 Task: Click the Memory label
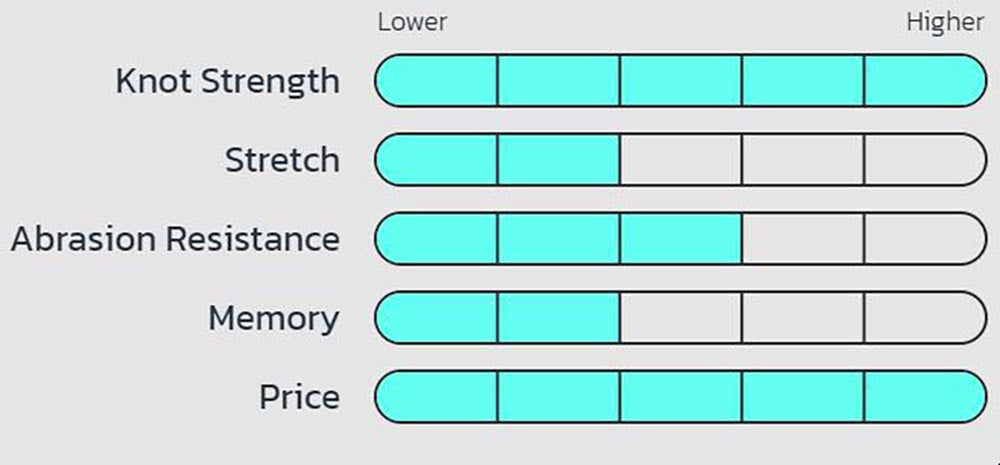[x=273, y=318]
